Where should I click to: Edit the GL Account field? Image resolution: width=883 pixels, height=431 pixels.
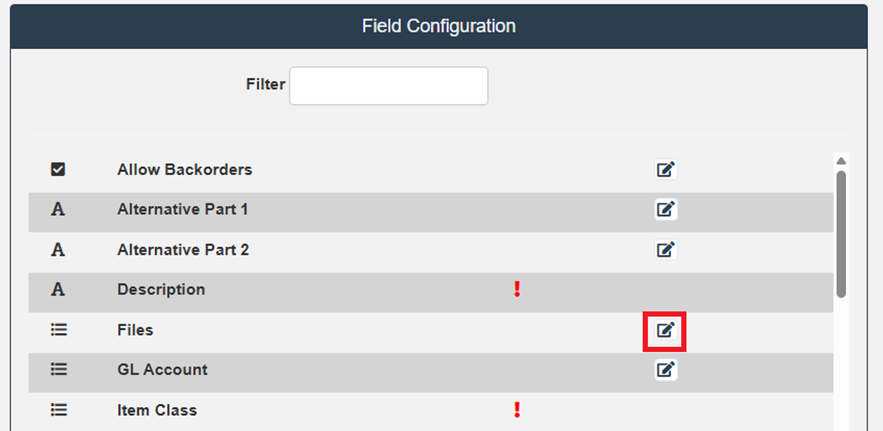tap(665, 370)
